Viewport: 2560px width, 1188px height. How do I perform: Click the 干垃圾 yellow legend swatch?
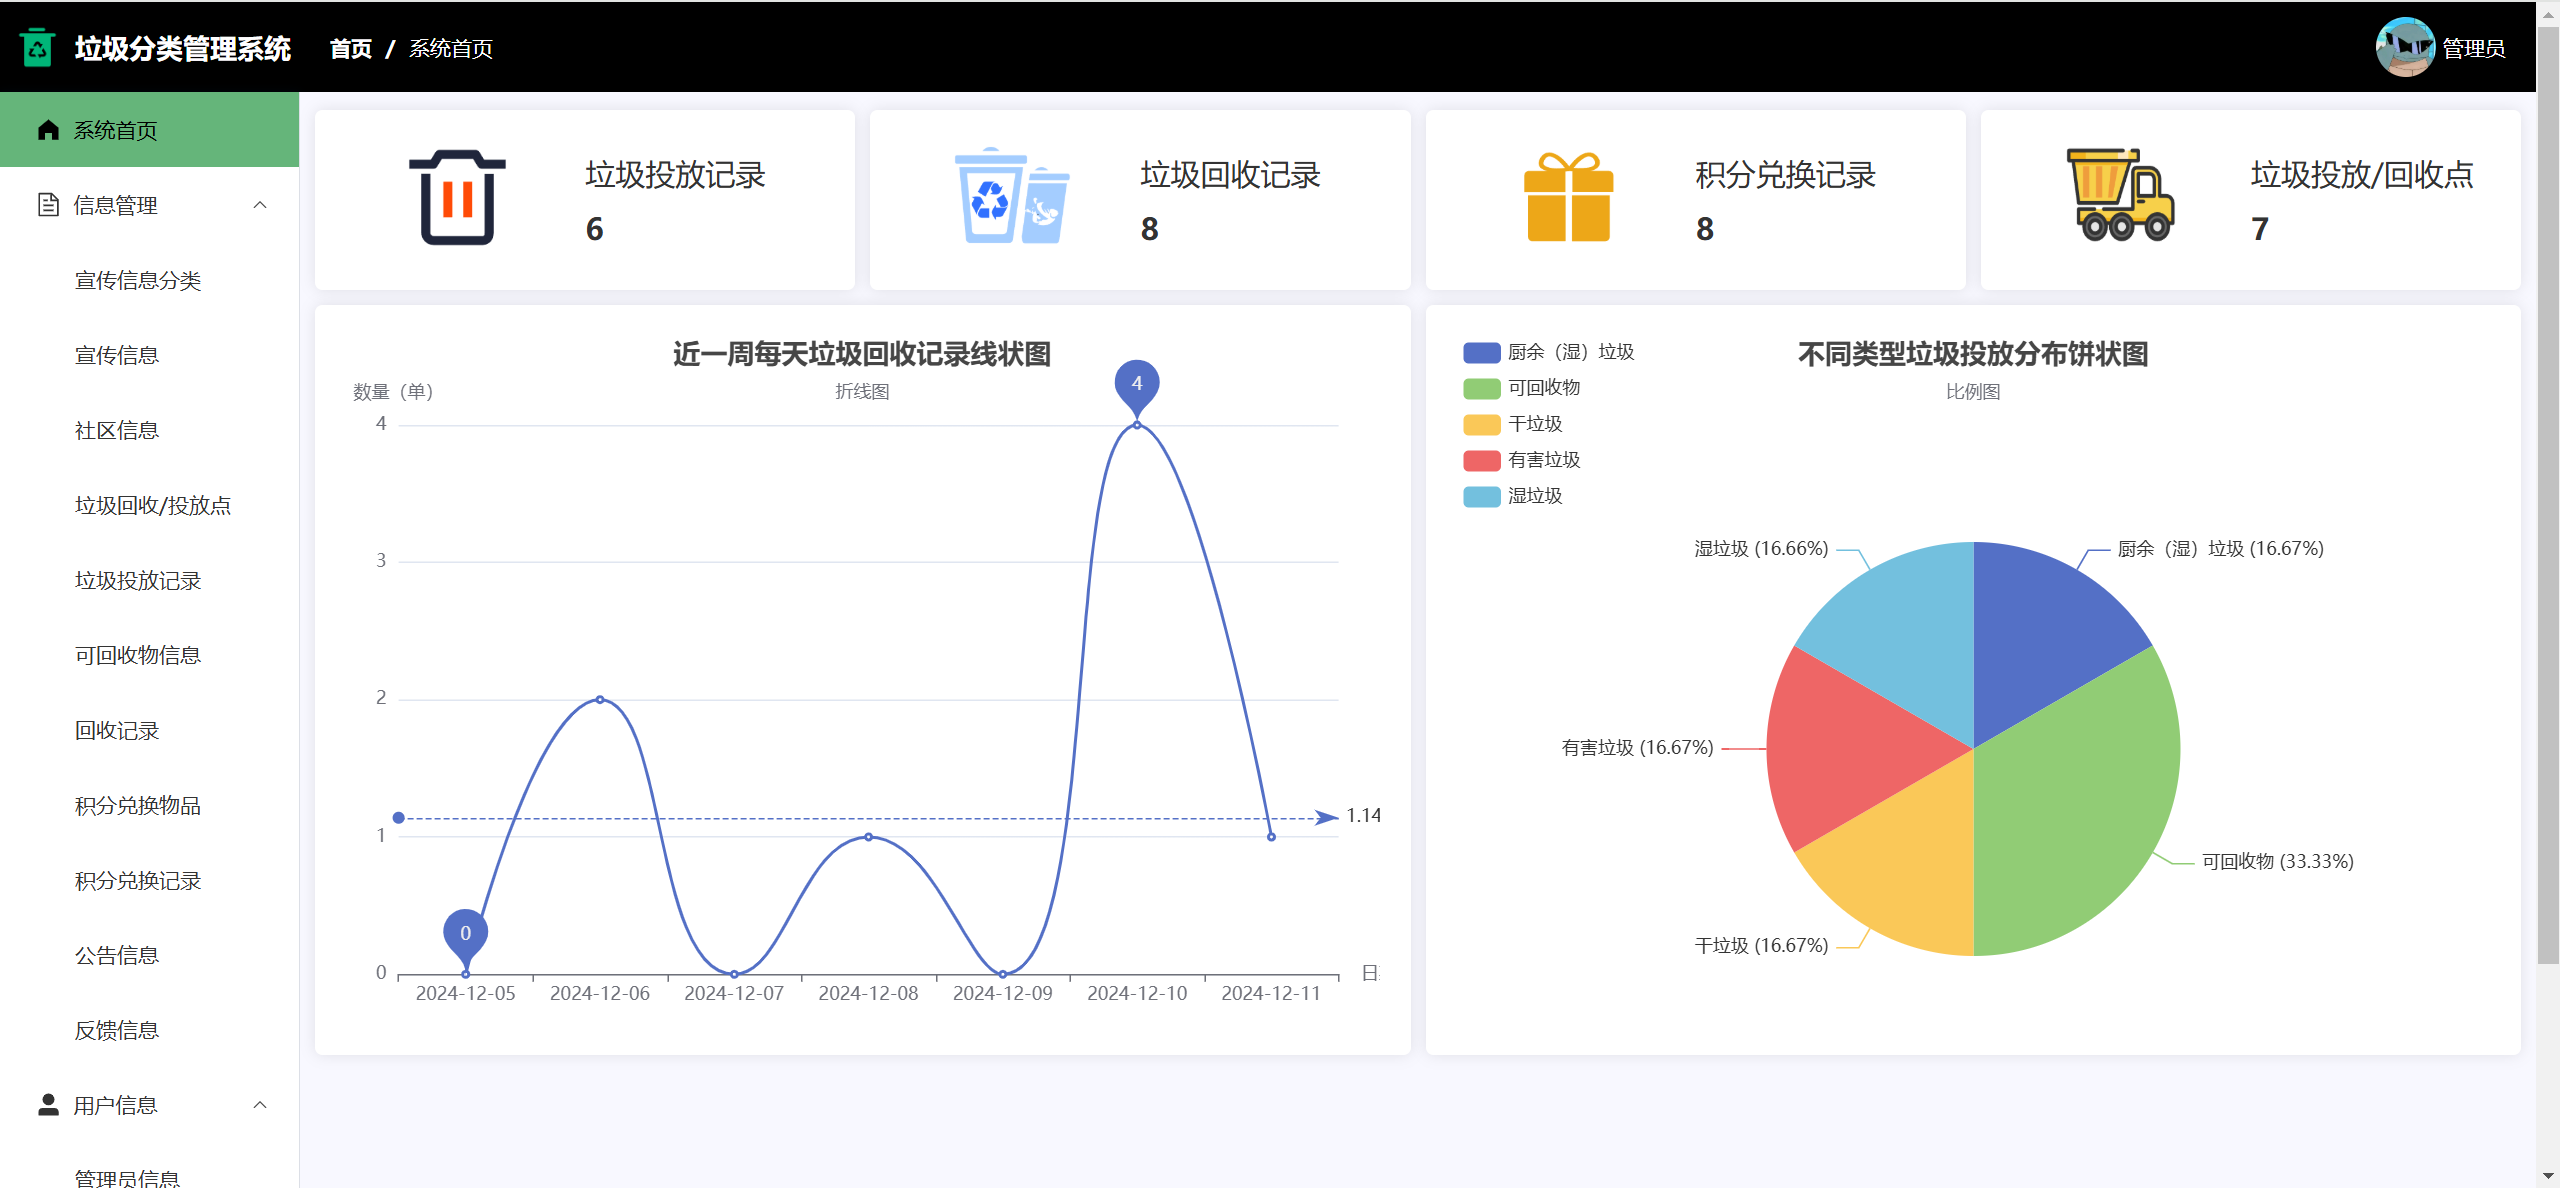coord(1481,424)
